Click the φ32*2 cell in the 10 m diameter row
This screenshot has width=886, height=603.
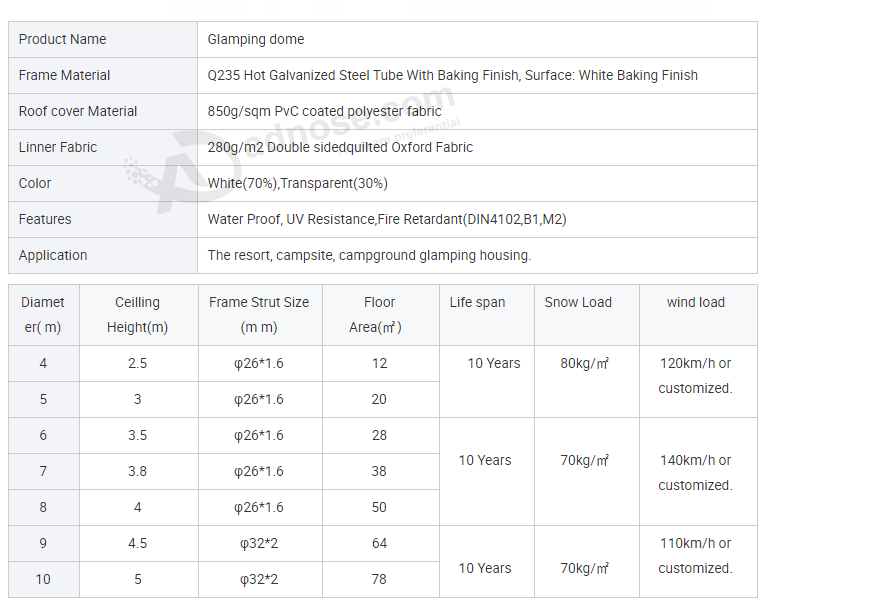[x=259, y=579]
